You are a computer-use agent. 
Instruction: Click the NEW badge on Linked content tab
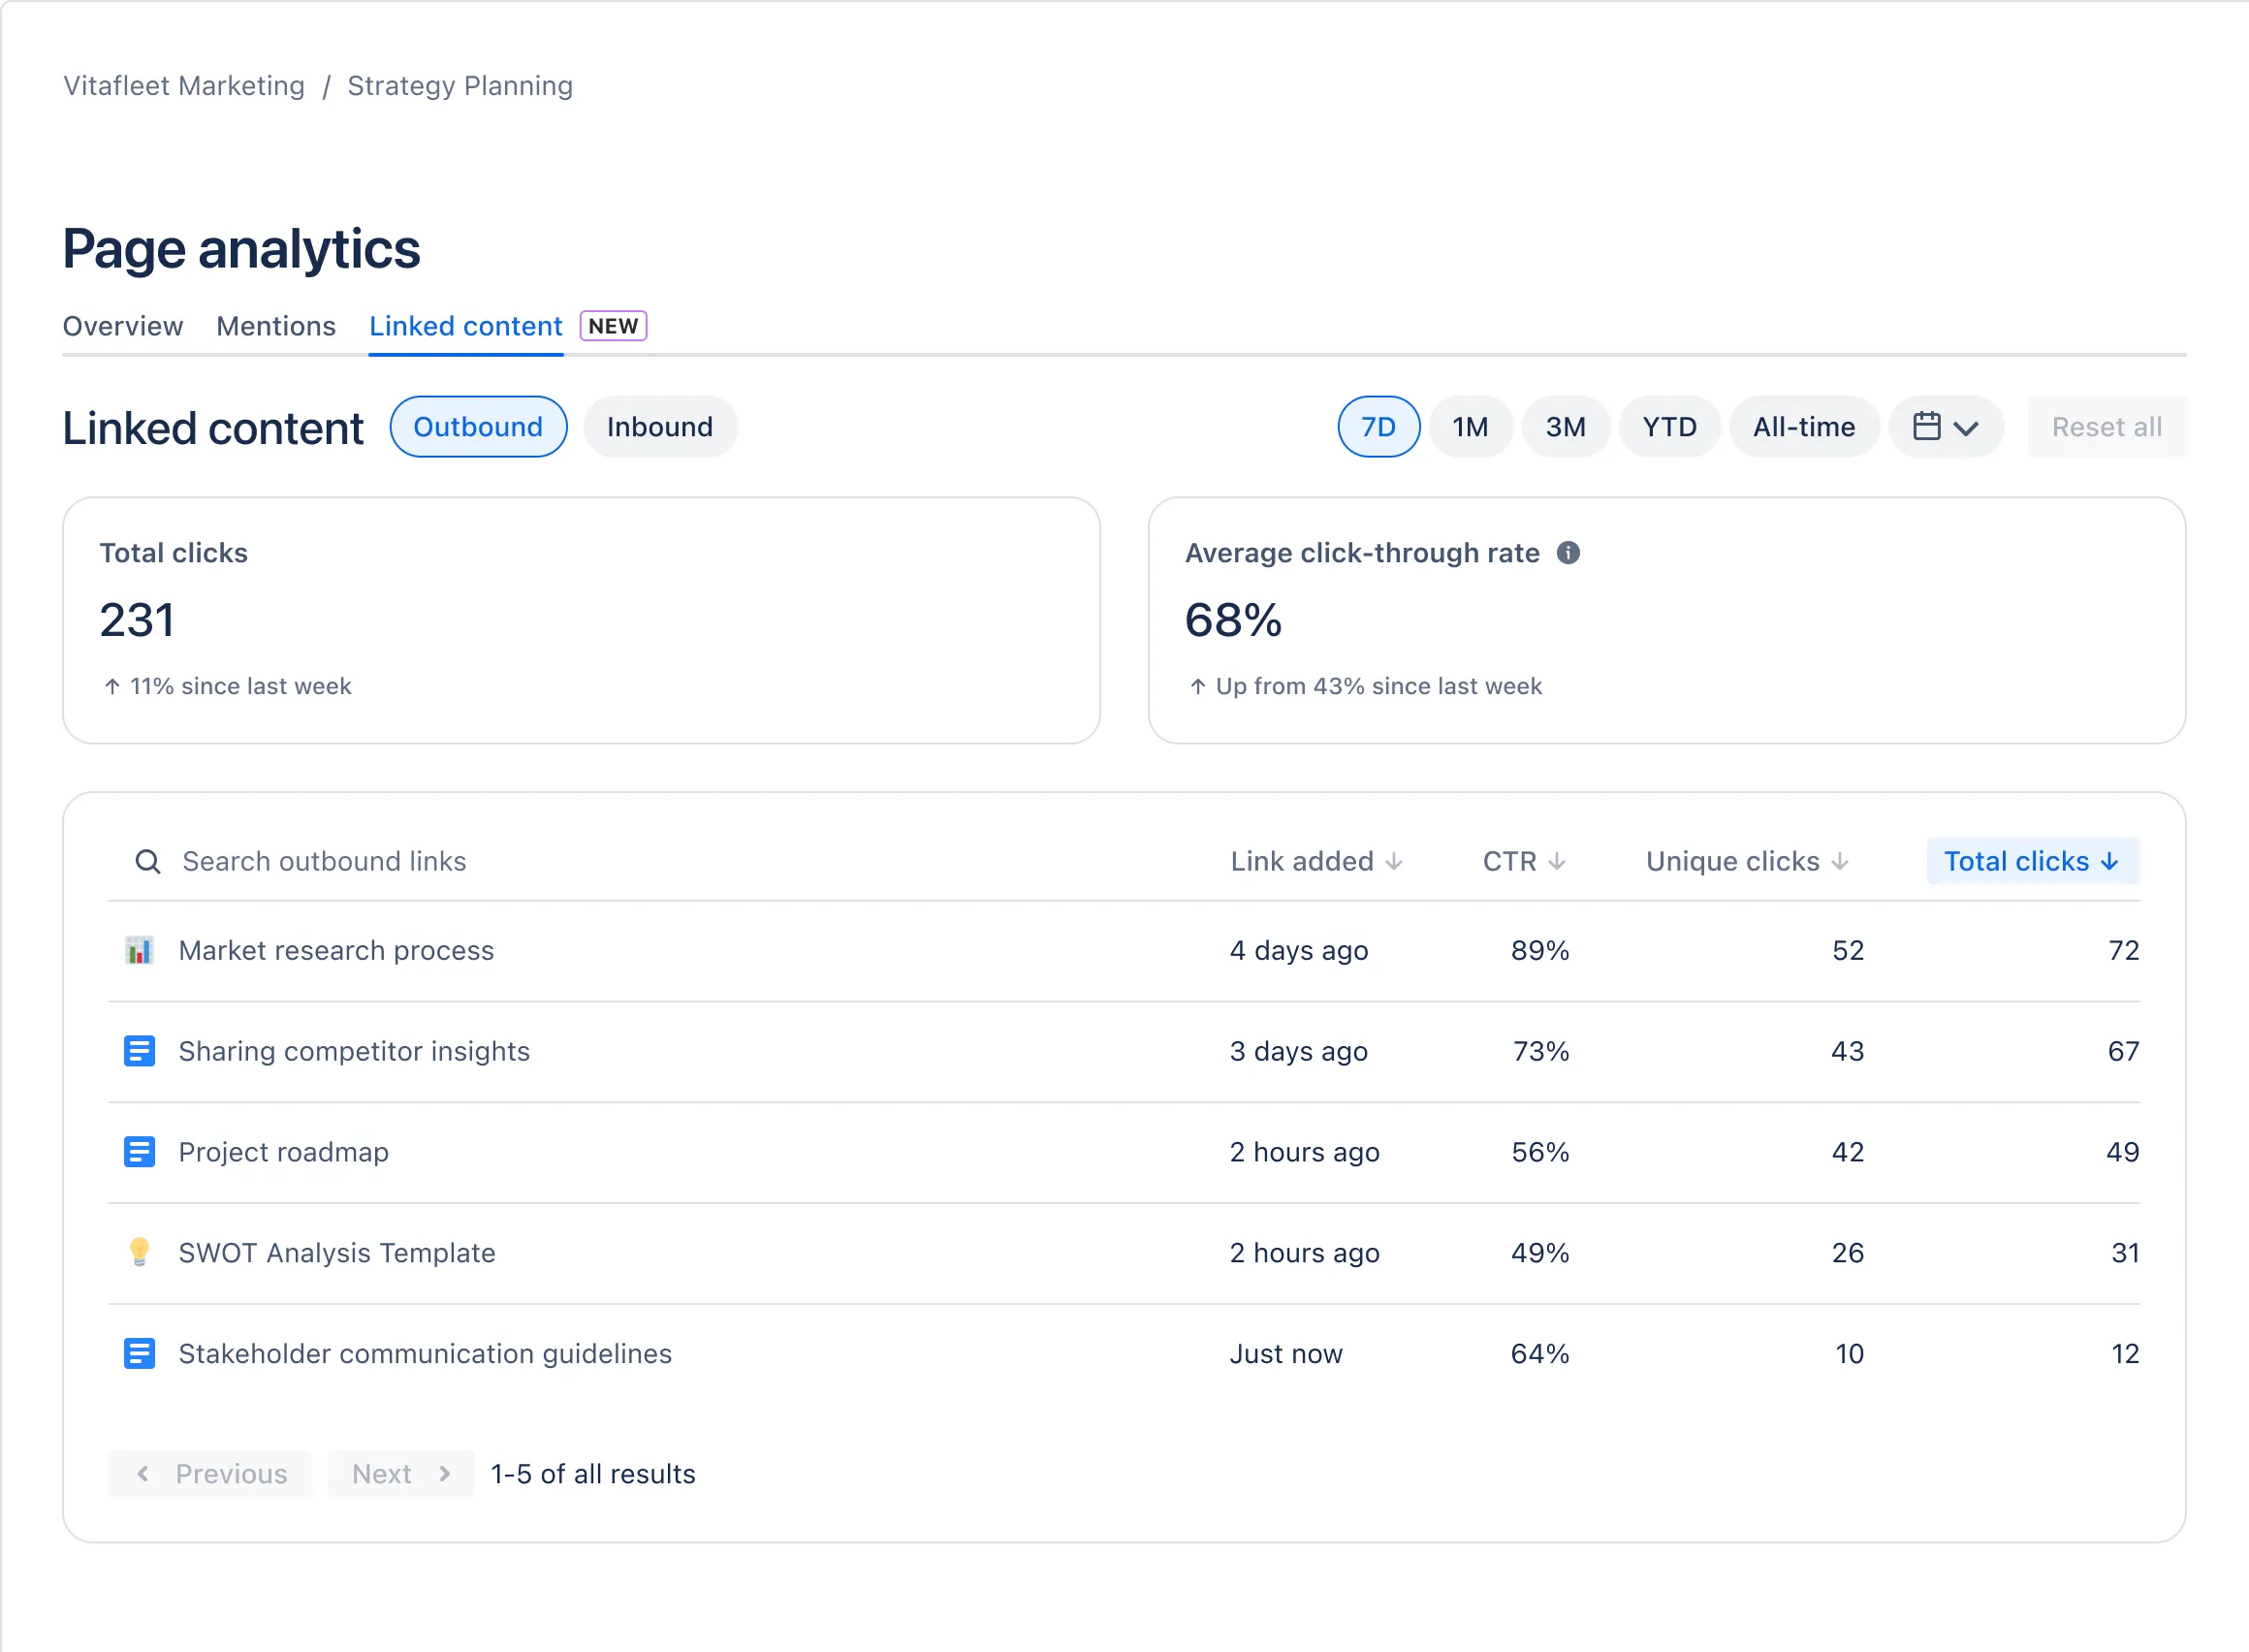pyautogui.click(x=613, y=326)
